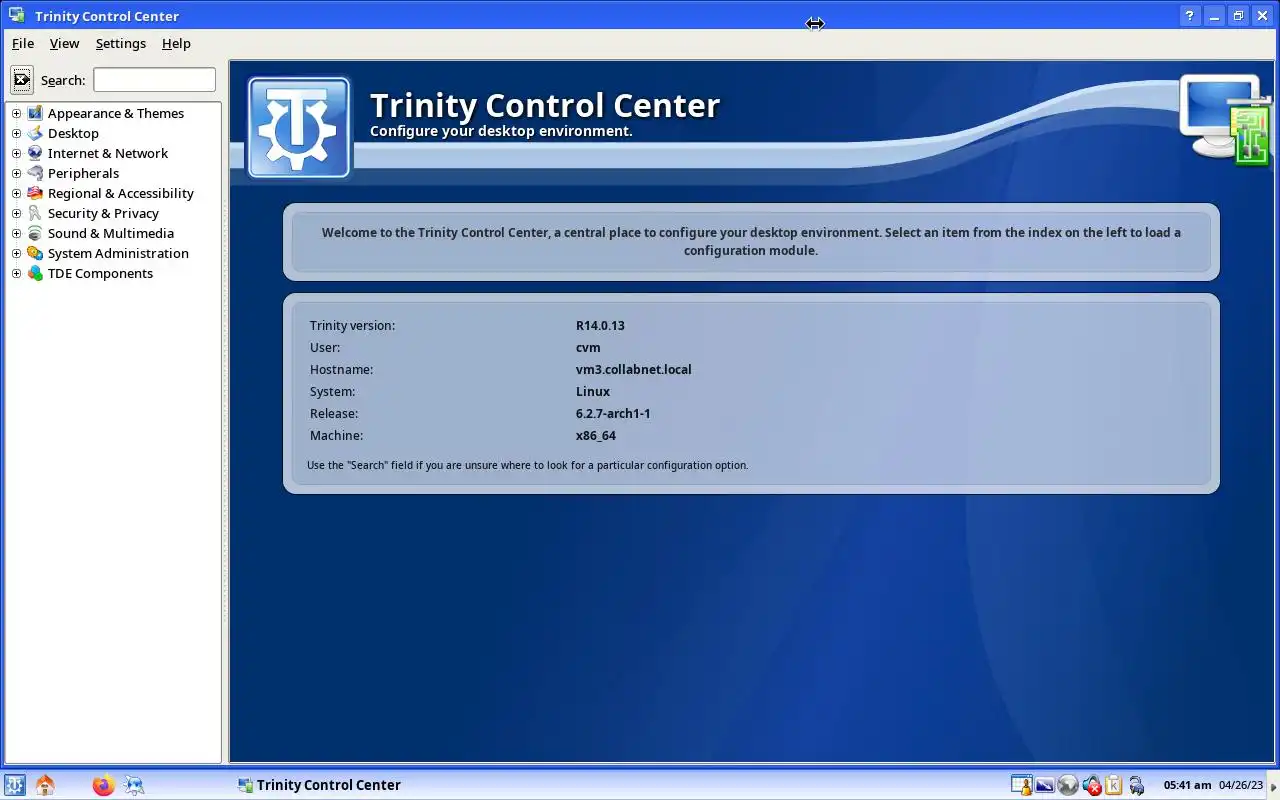This screenshot has width=1280, height=800.
Task: Click the window menu icon in title bar
Action: click(x=16, y=15)
